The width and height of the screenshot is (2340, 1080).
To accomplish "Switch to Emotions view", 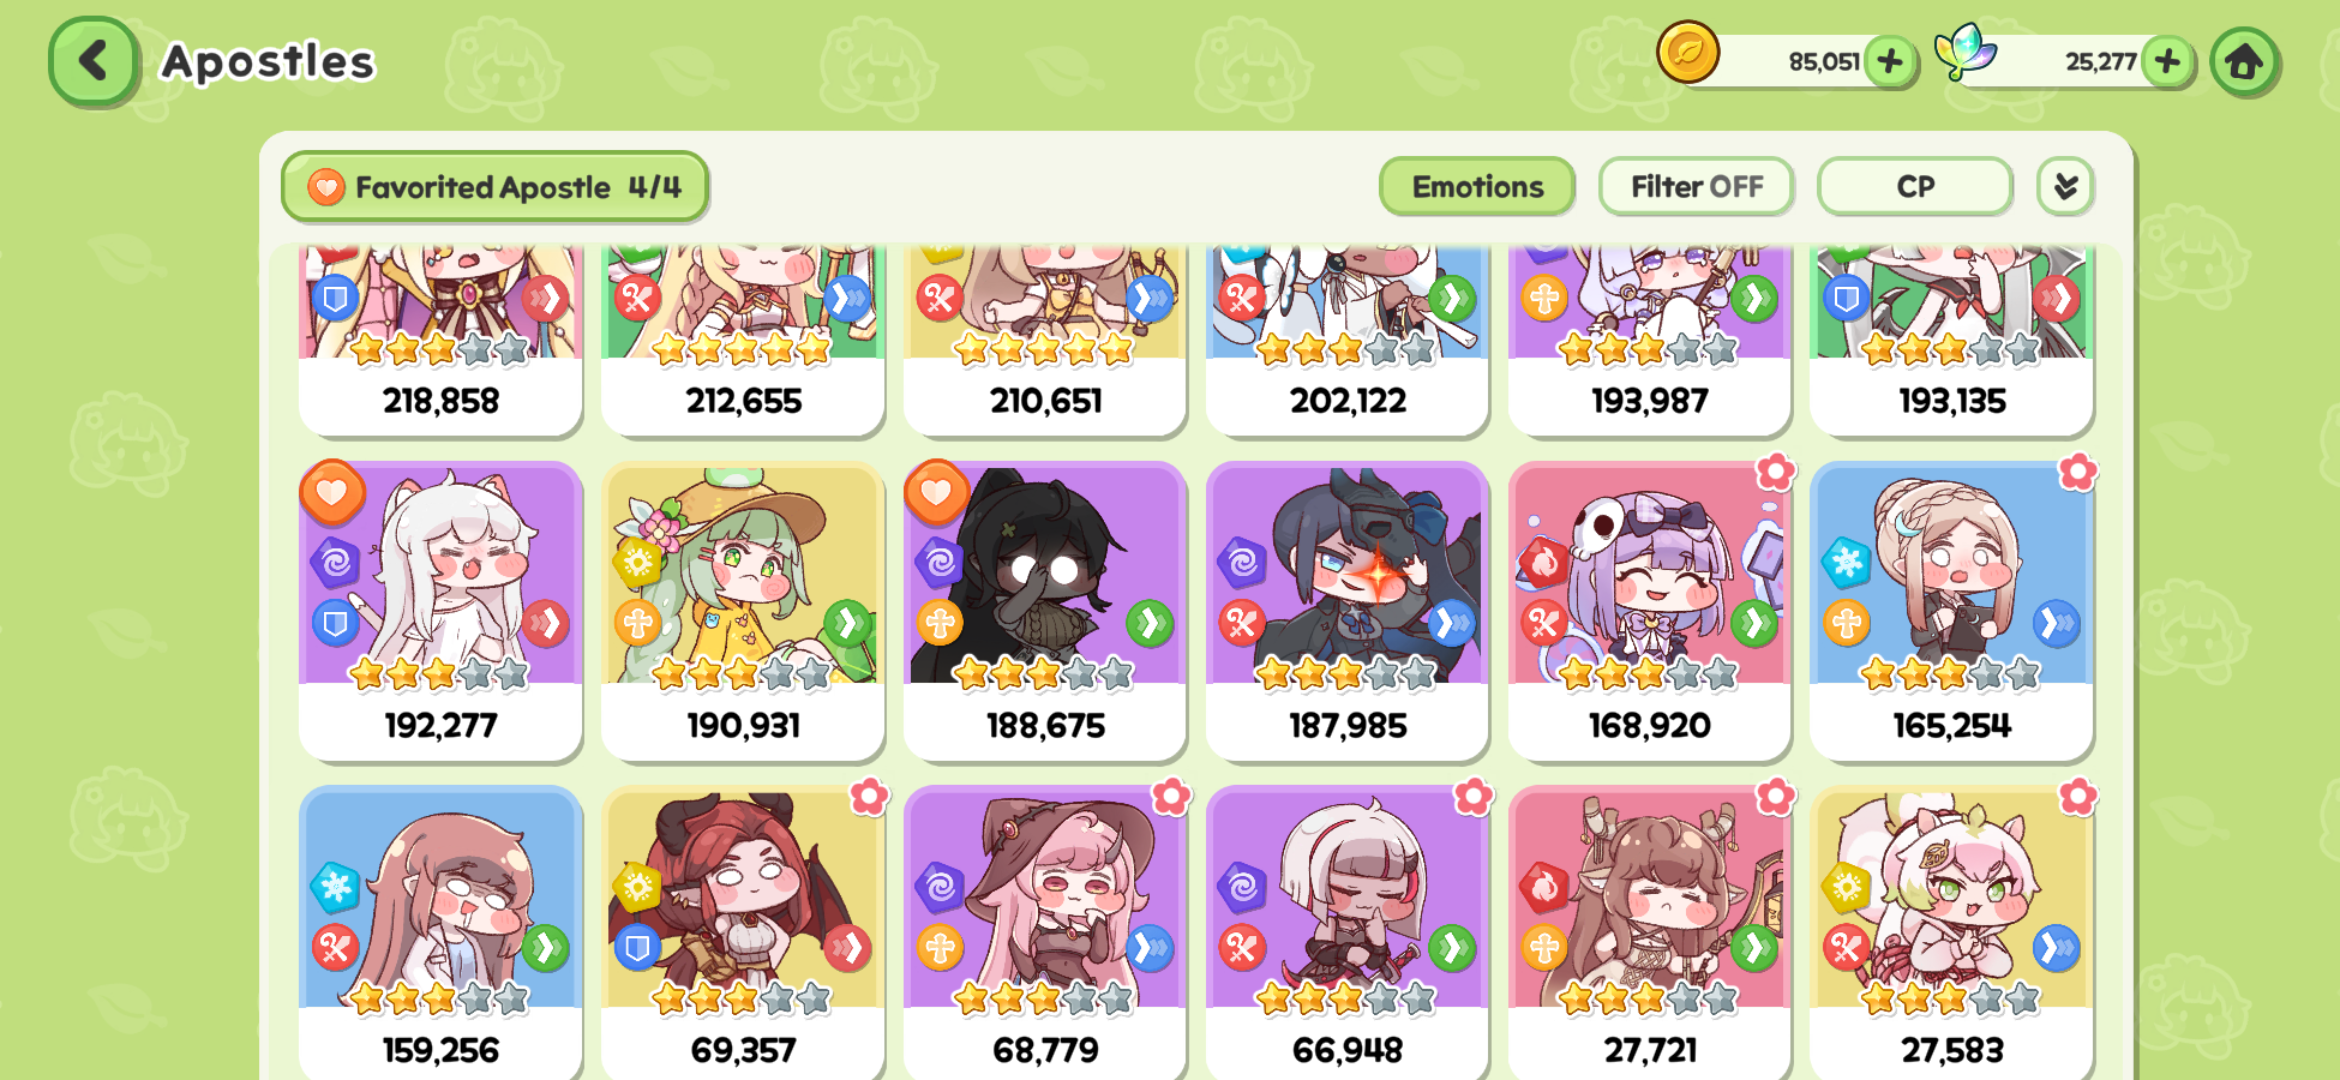I will point(1477,187).
